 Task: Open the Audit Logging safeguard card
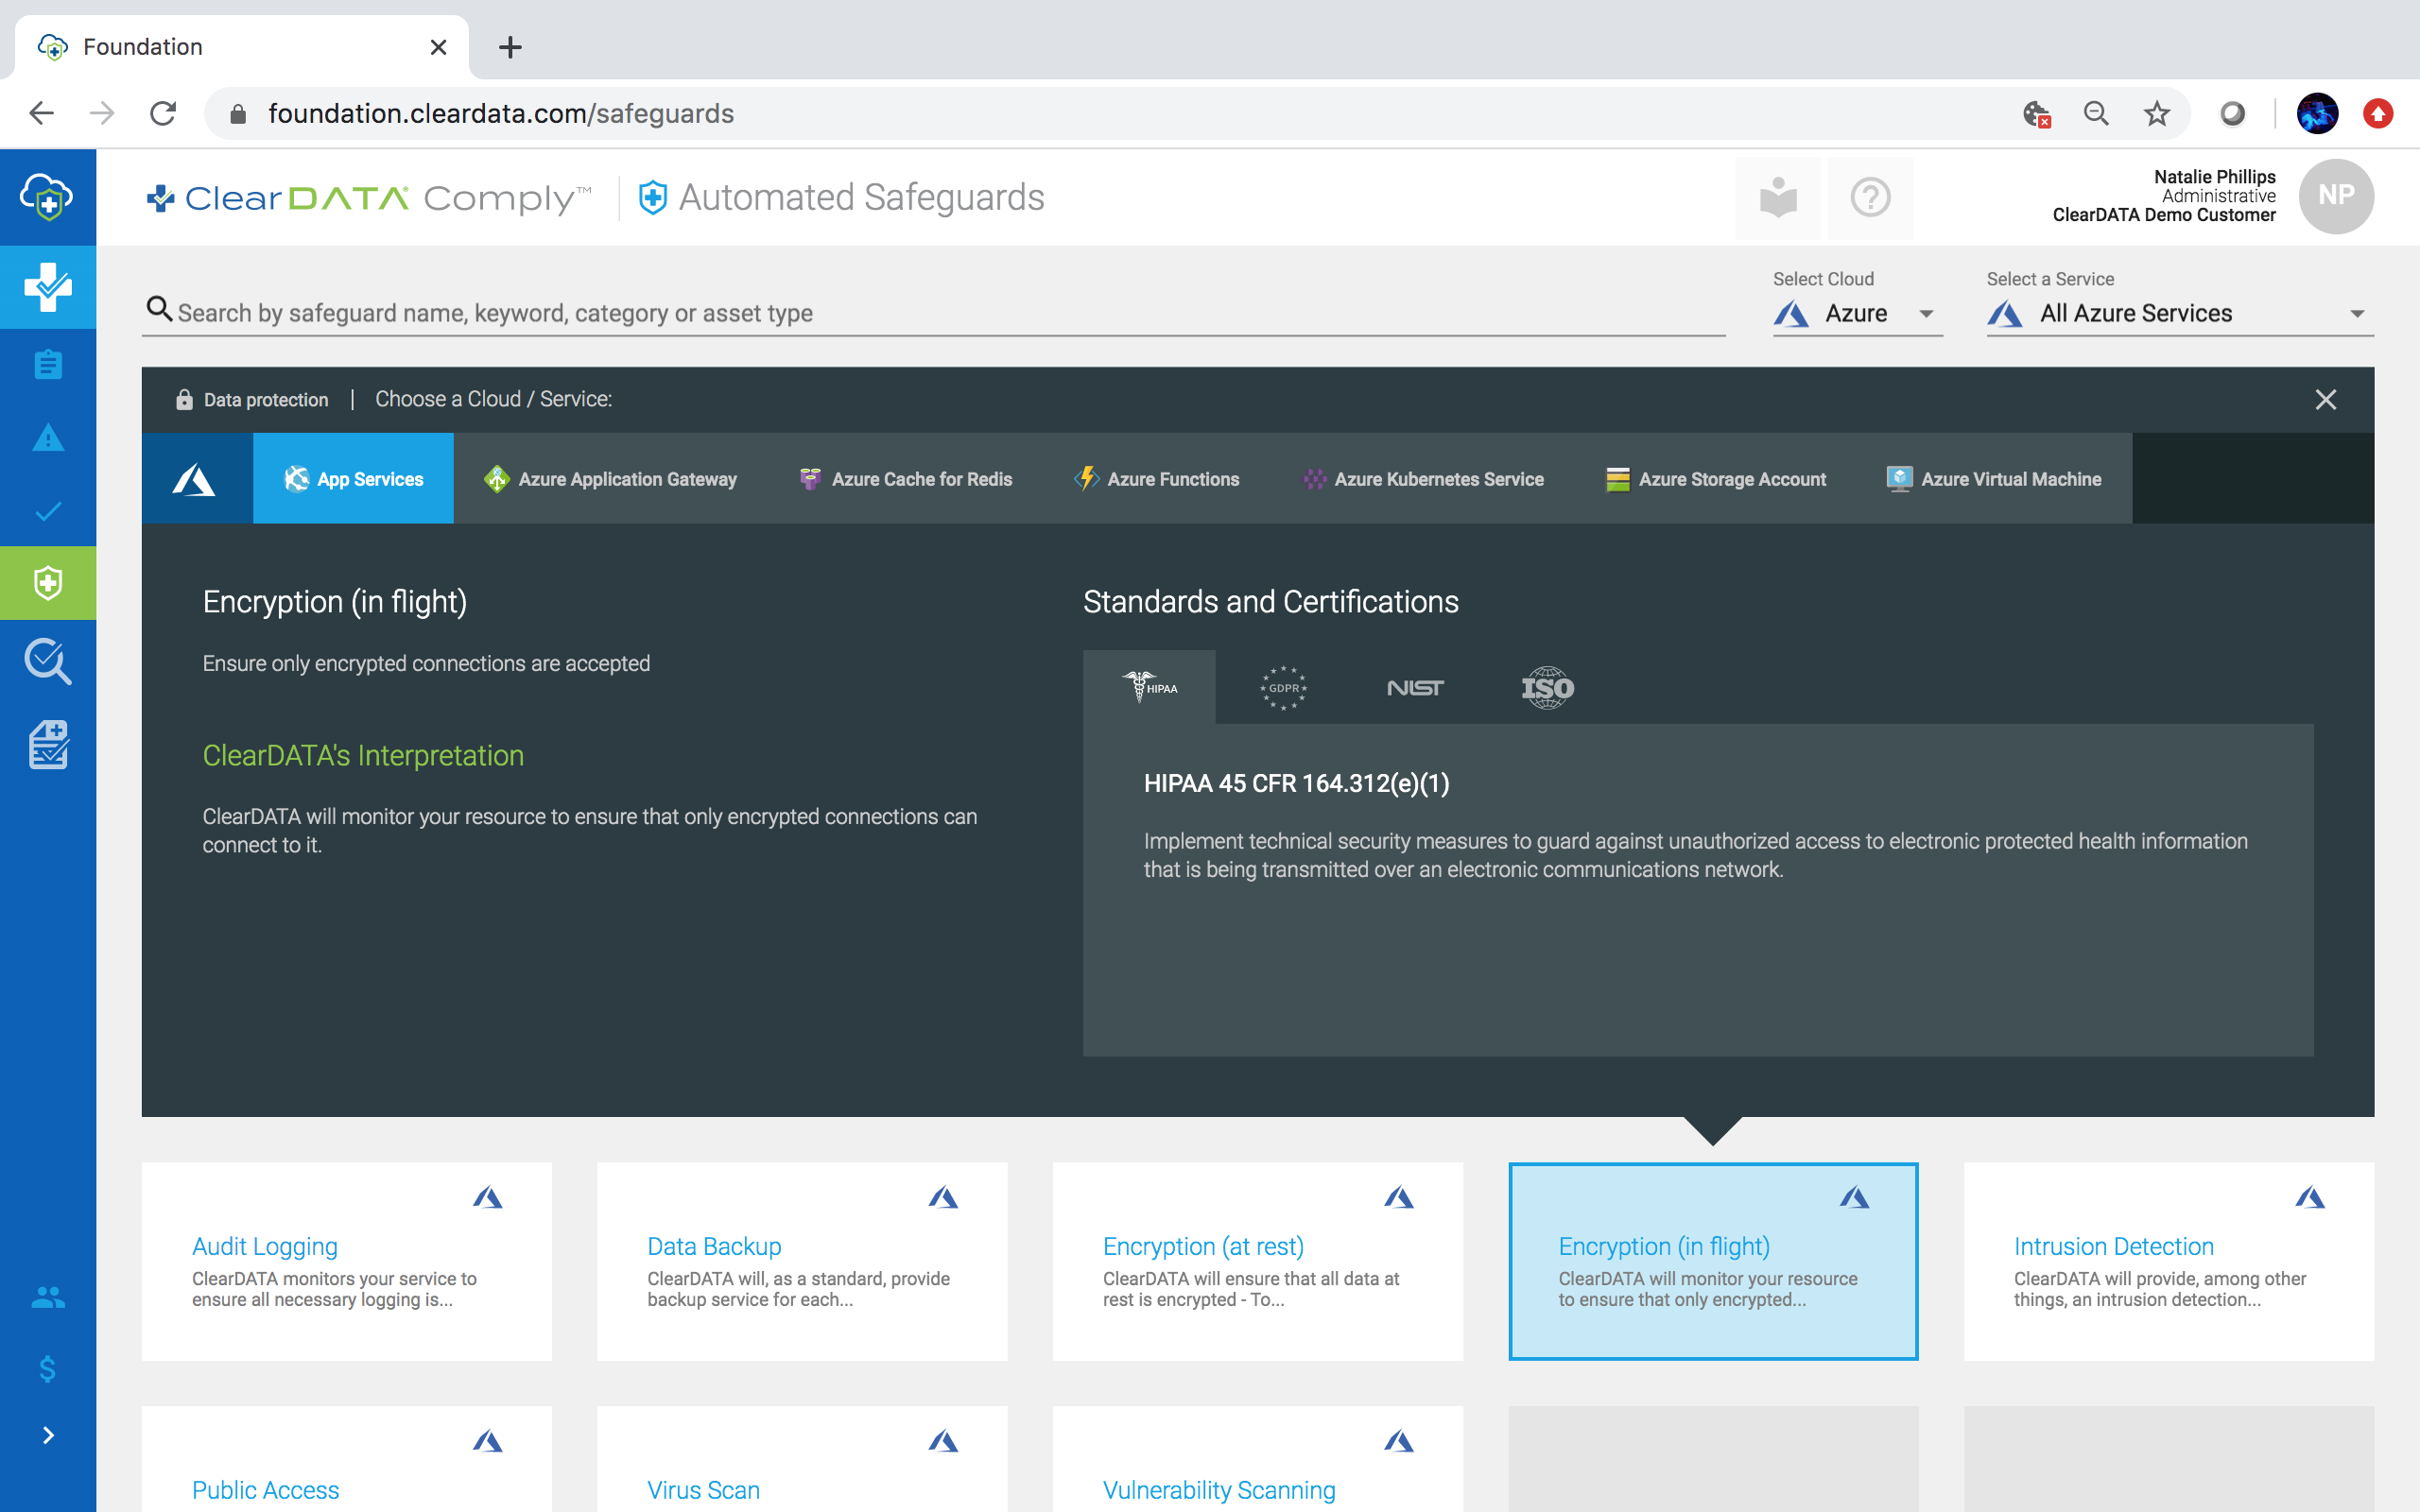tap(346, 1261)
